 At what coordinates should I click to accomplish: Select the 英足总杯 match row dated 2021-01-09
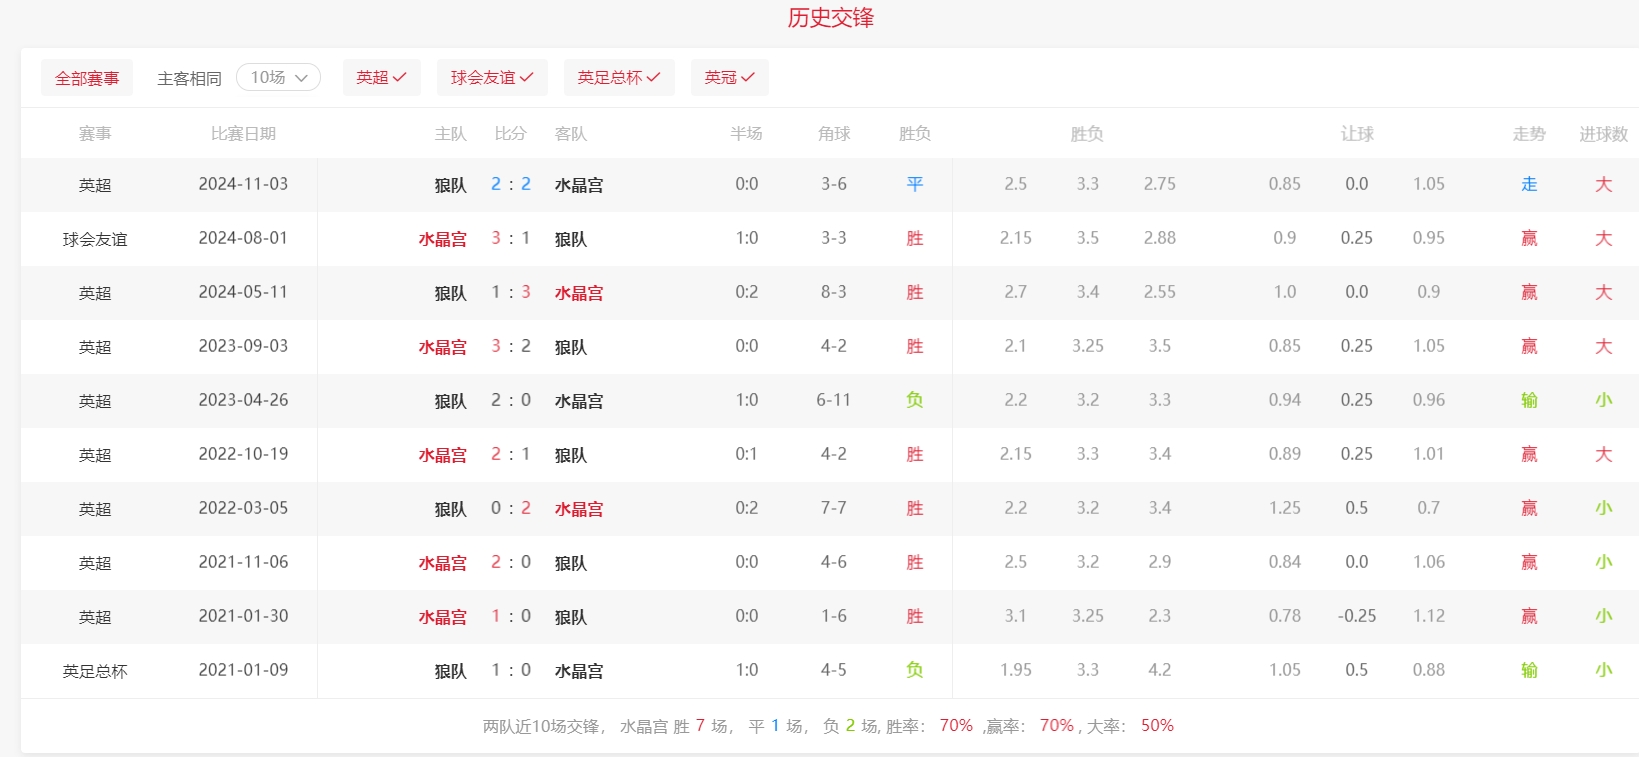(95, 671)
